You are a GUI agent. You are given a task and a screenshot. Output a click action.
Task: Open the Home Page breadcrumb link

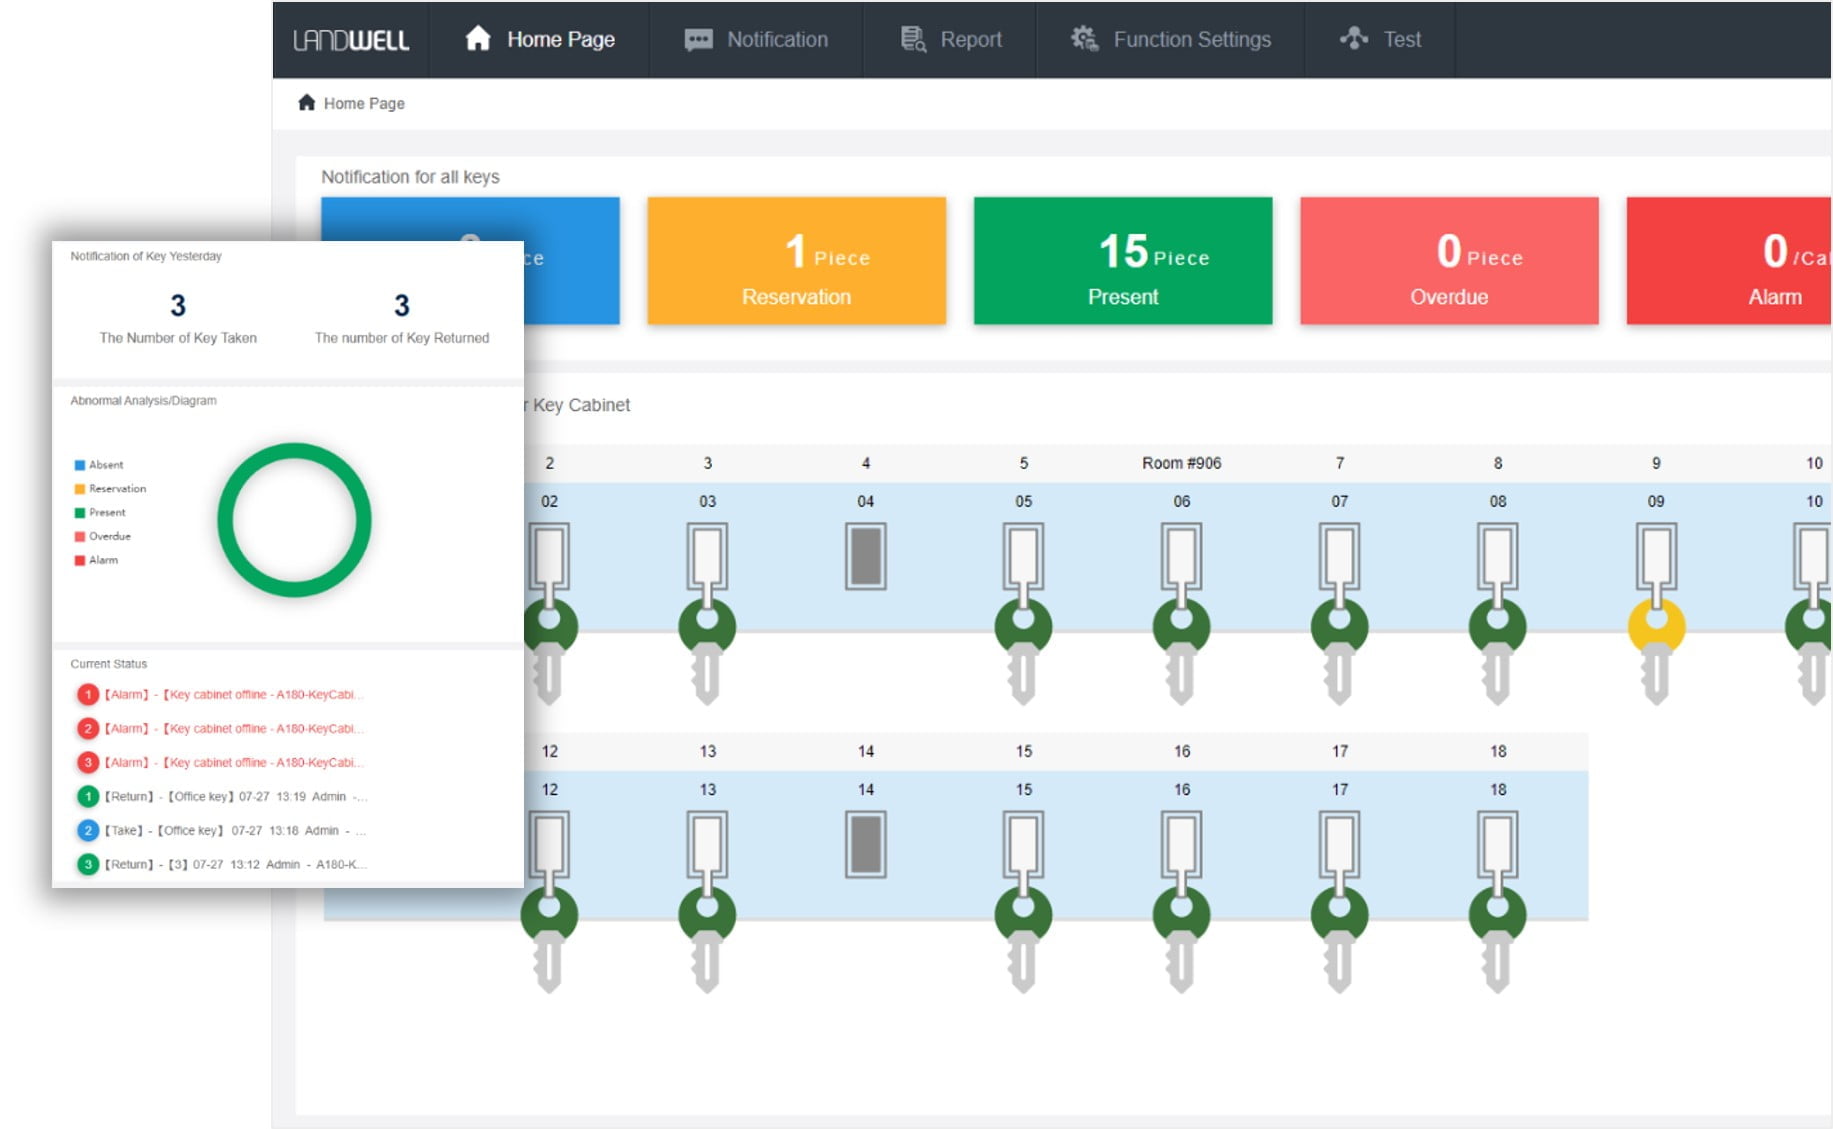pyautogui.click(x=362, y=102)
